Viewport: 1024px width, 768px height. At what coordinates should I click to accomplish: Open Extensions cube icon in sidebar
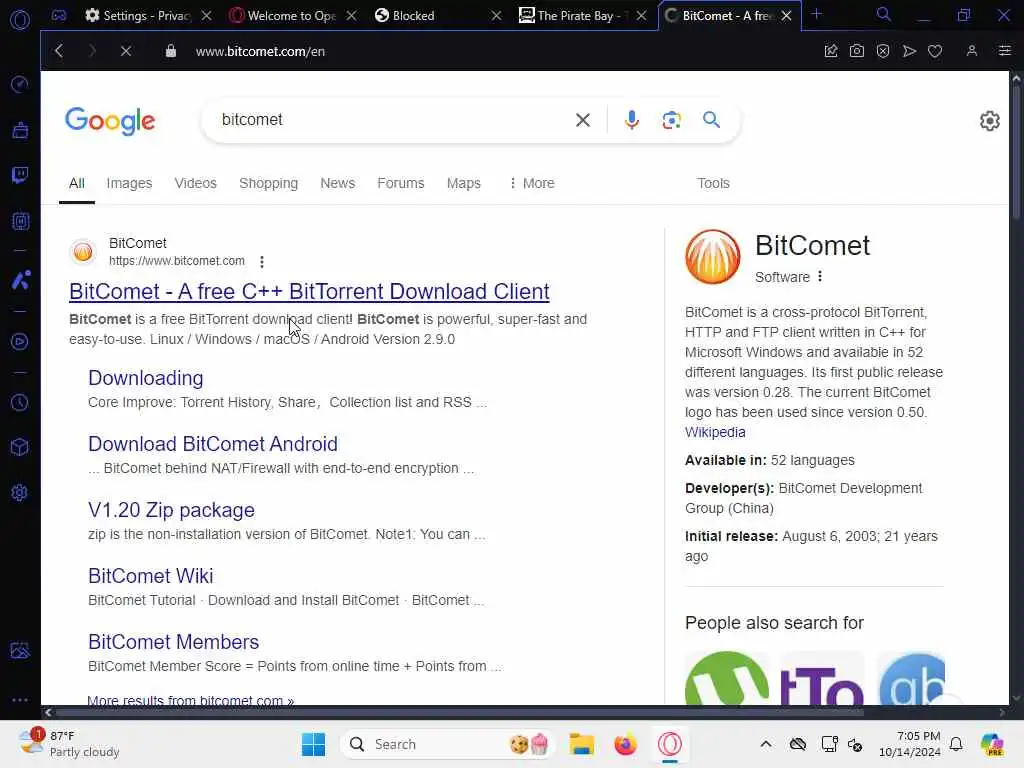(x=20, y=447)
